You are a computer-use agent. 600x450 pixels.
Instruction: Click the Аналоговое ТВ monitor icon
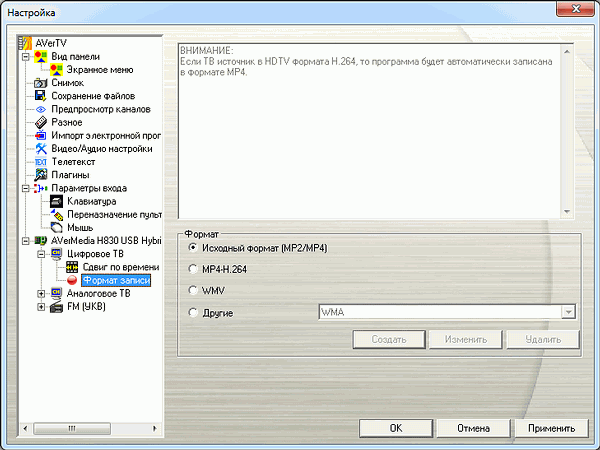[x=57, y=293]
